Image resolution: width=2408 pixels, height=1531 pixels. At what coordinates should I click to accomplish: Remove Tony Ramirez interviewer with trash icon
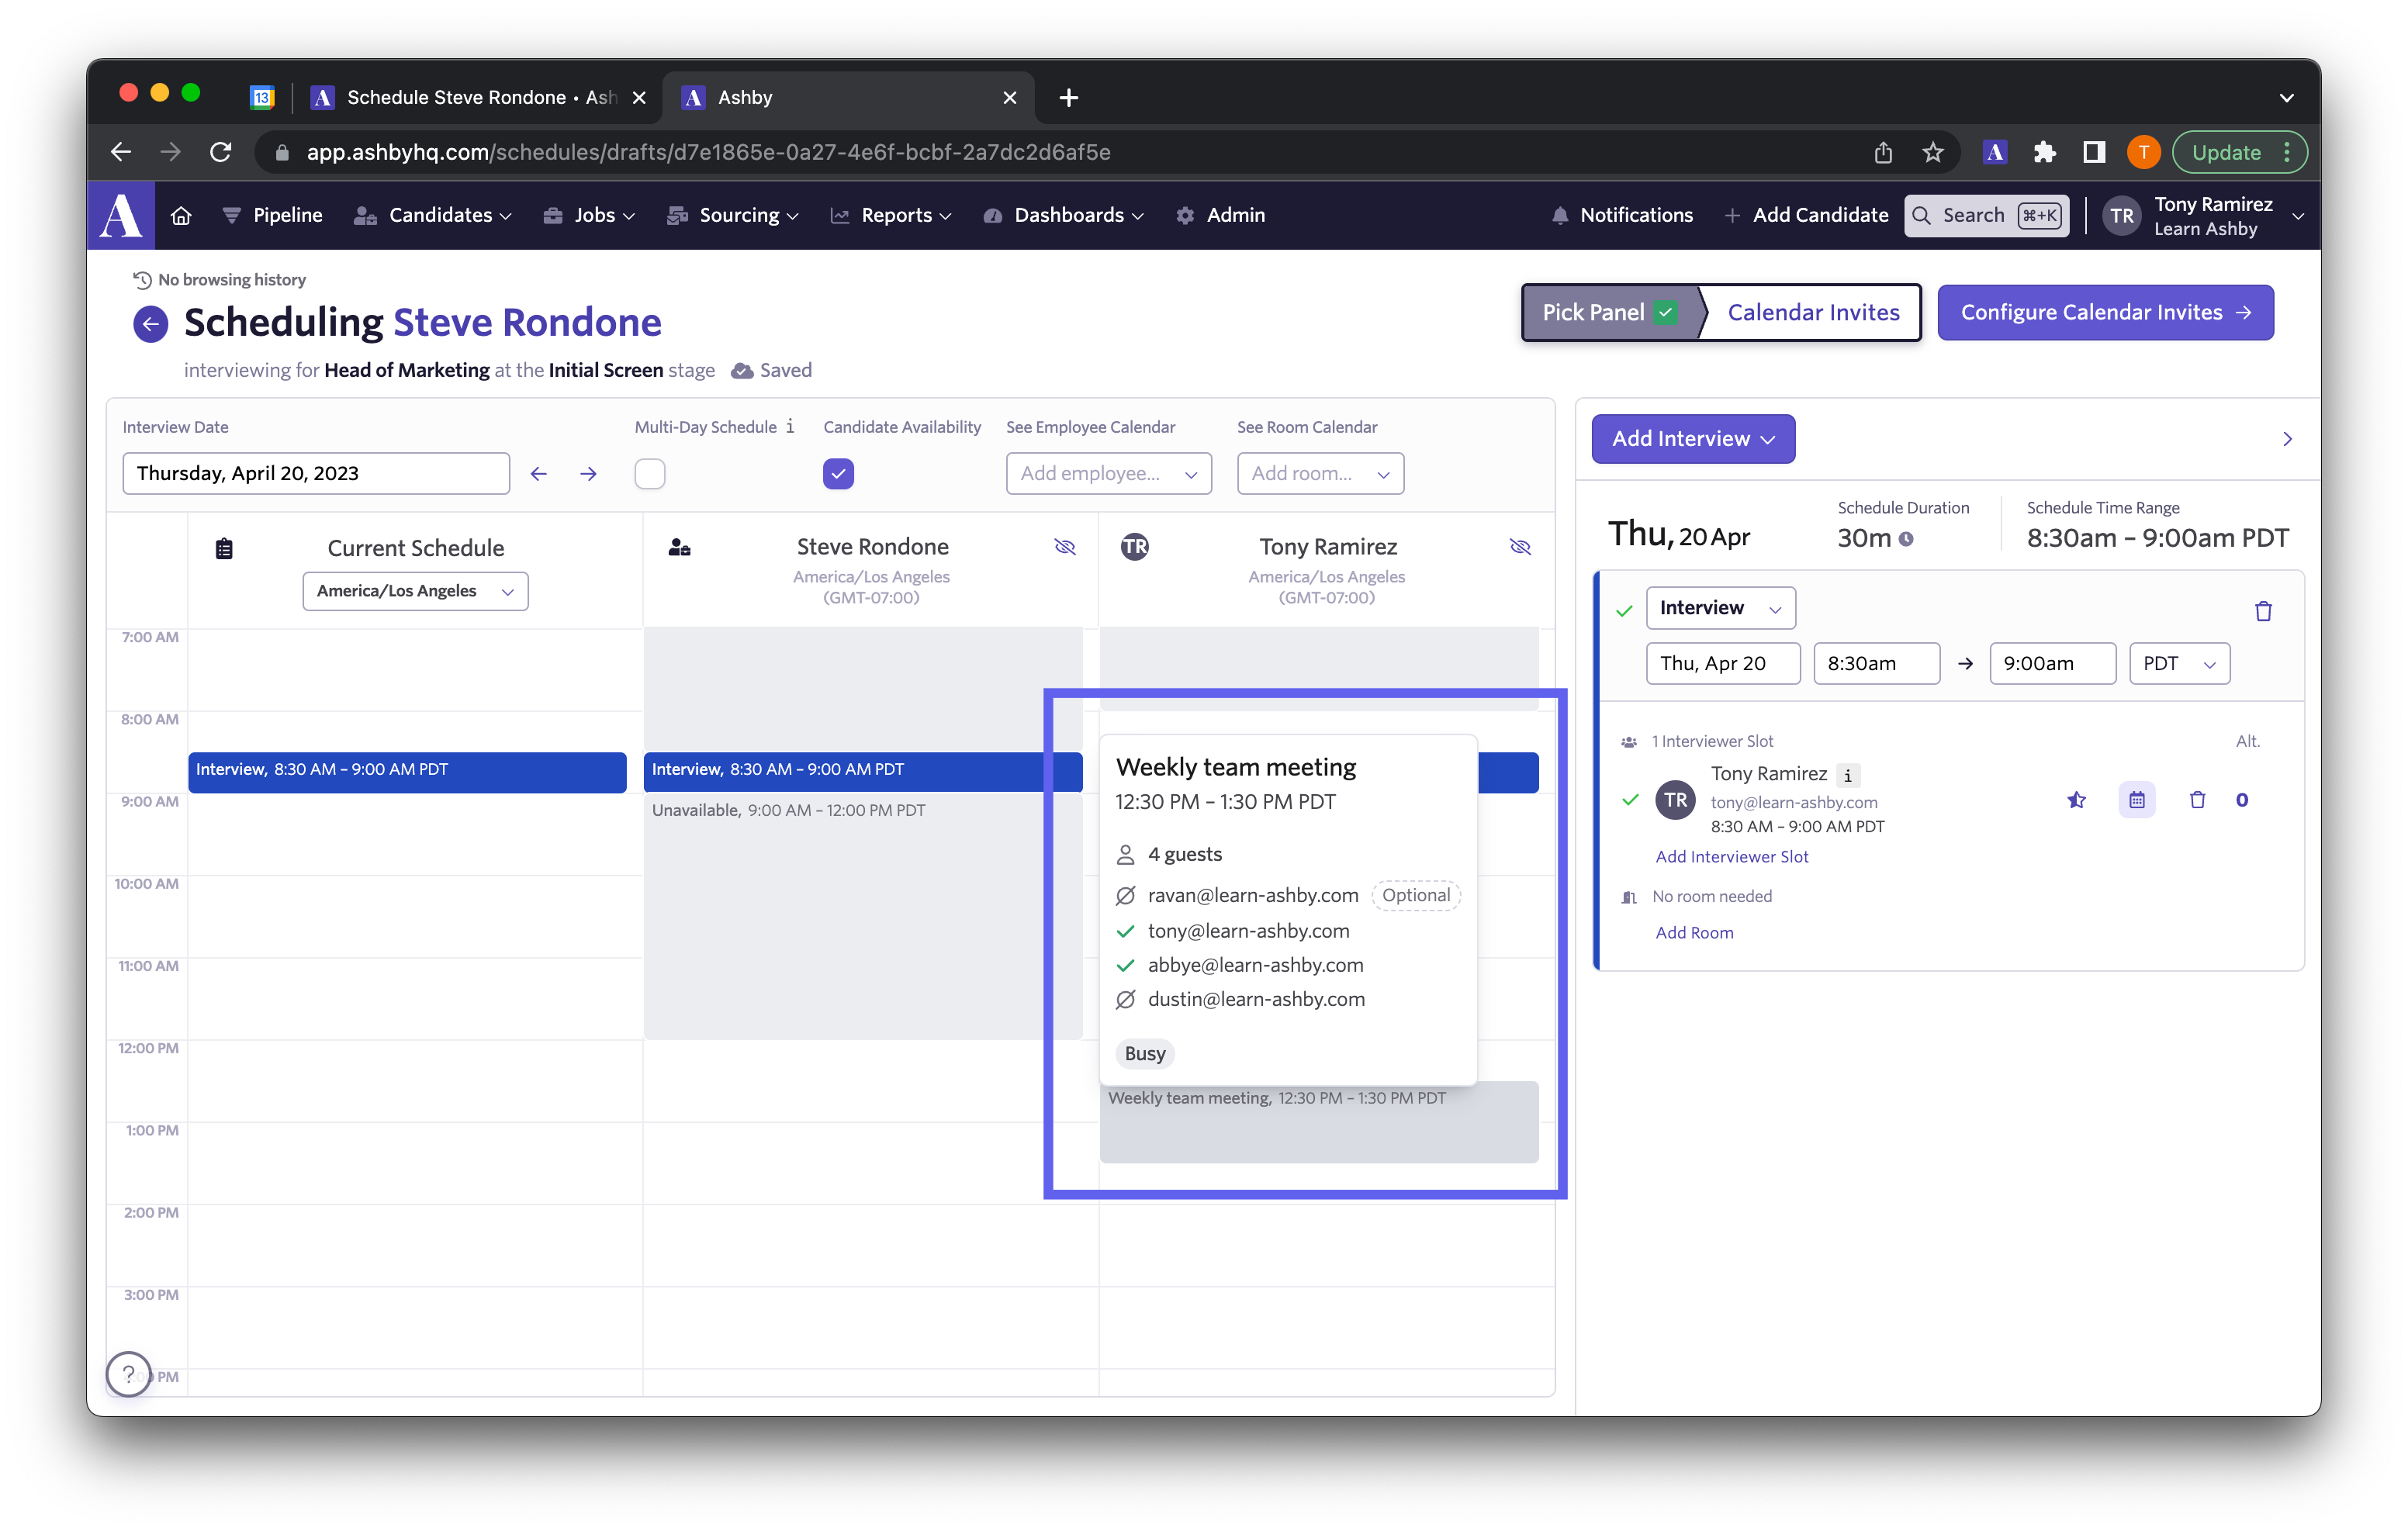pos(2197,800)
